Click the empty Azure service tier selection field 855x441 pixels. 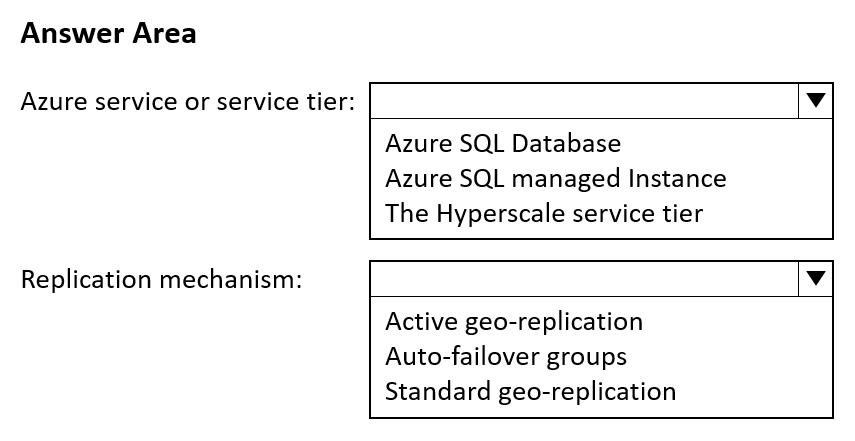(x=584, y=101)
